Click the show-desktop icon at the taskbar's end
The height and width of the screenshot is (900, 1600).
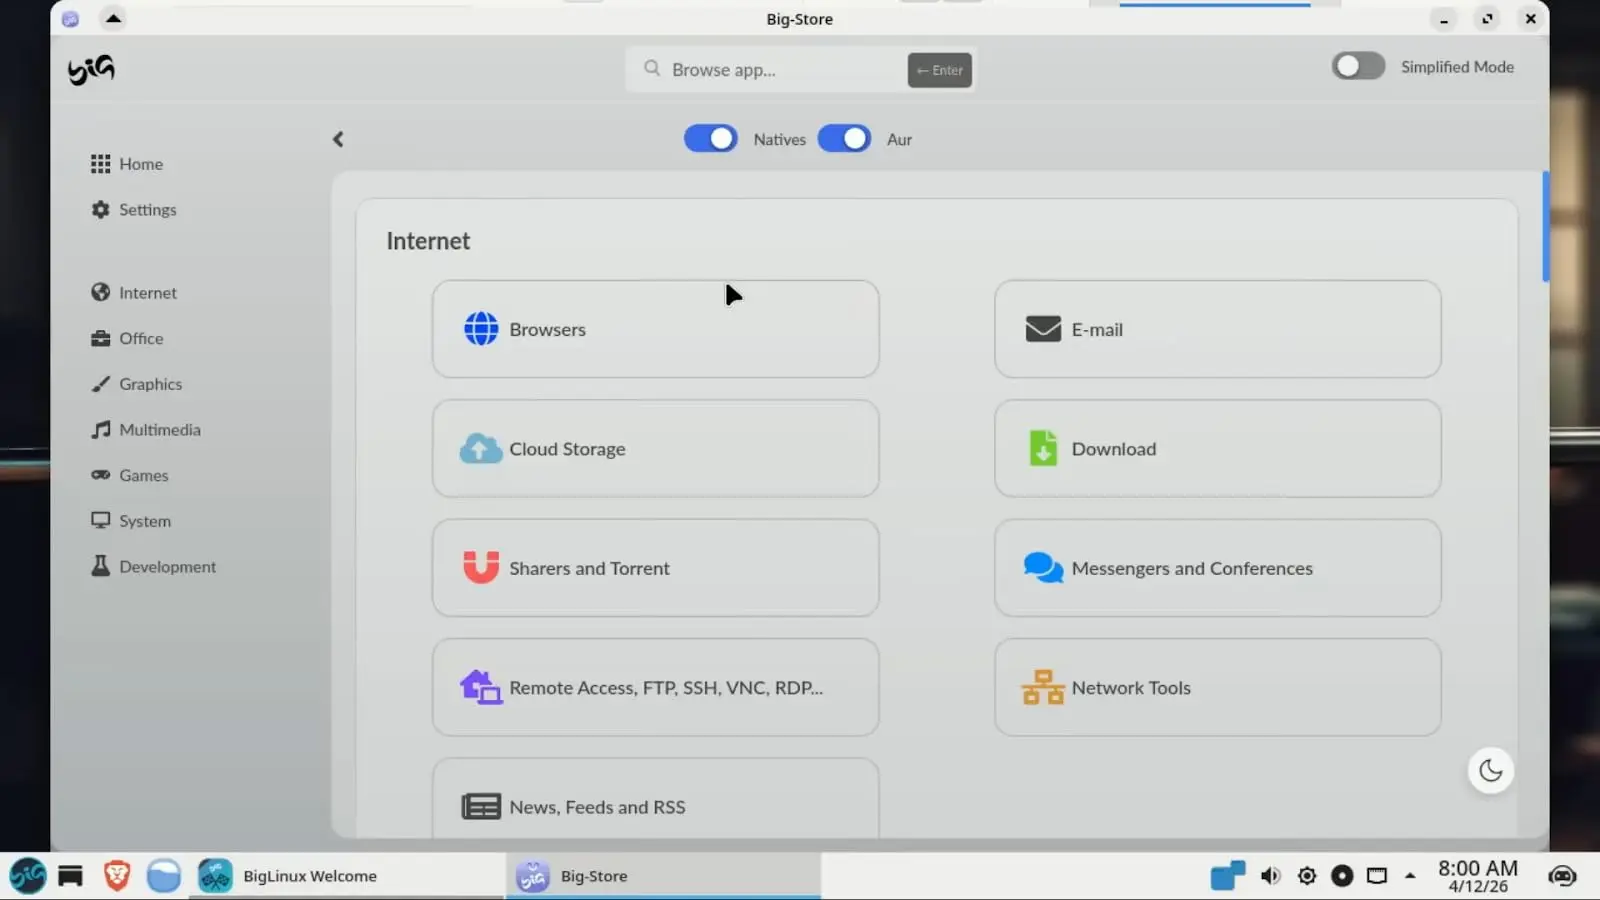point(1562,876)
